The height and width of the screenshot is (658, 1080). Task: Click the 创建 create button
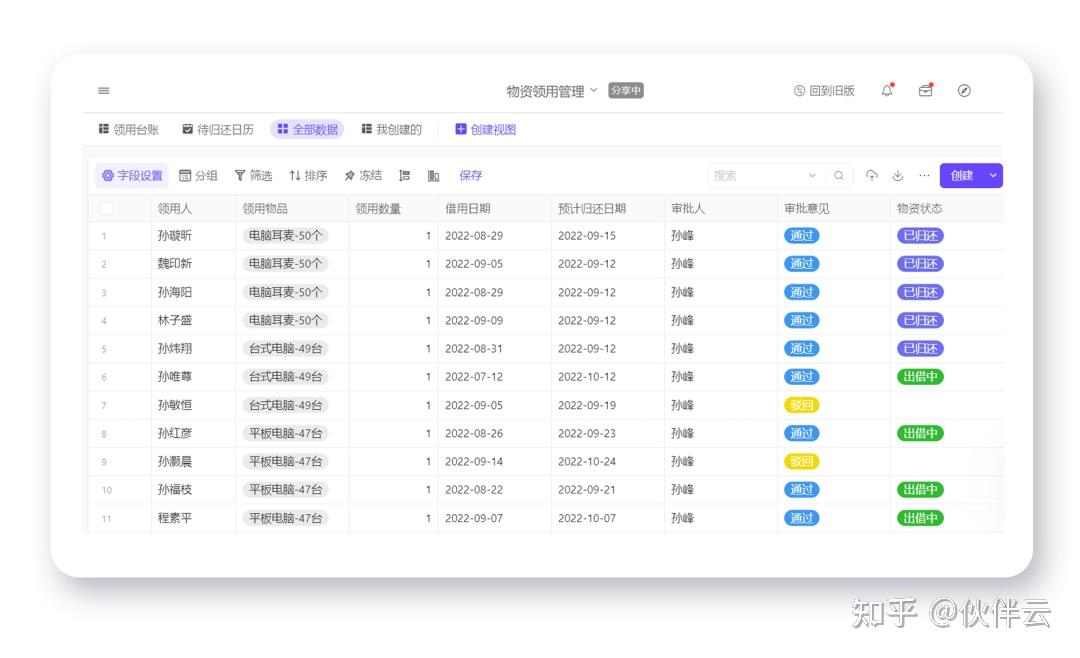(962, 176)
